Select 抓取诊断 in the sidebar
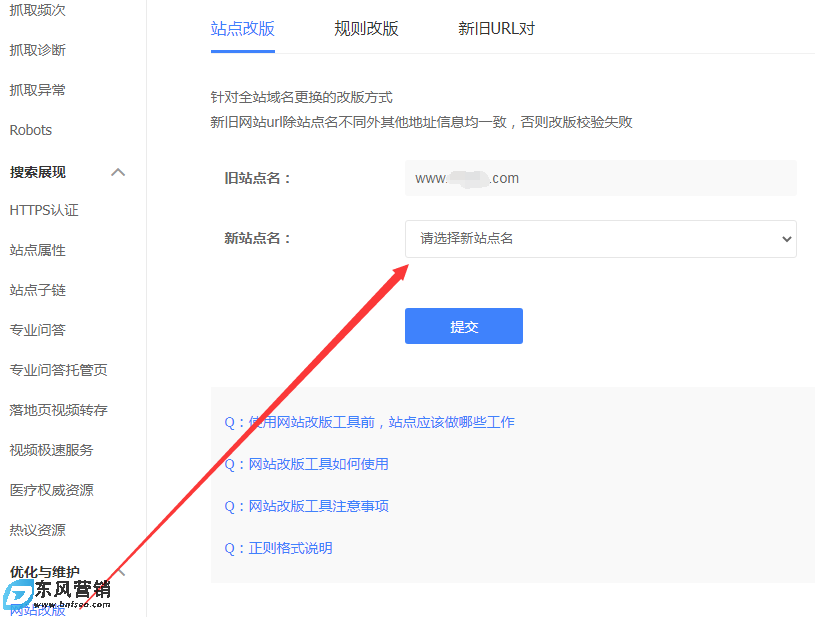The height and width of the screenshot is (617, 815). 36,49
